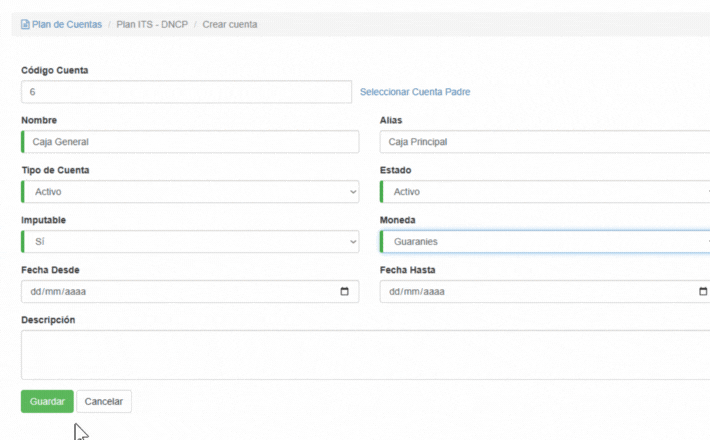Expand the Imputable dropdown
The width and height of the screenshot is (710, 440).
tap(190, 242)
